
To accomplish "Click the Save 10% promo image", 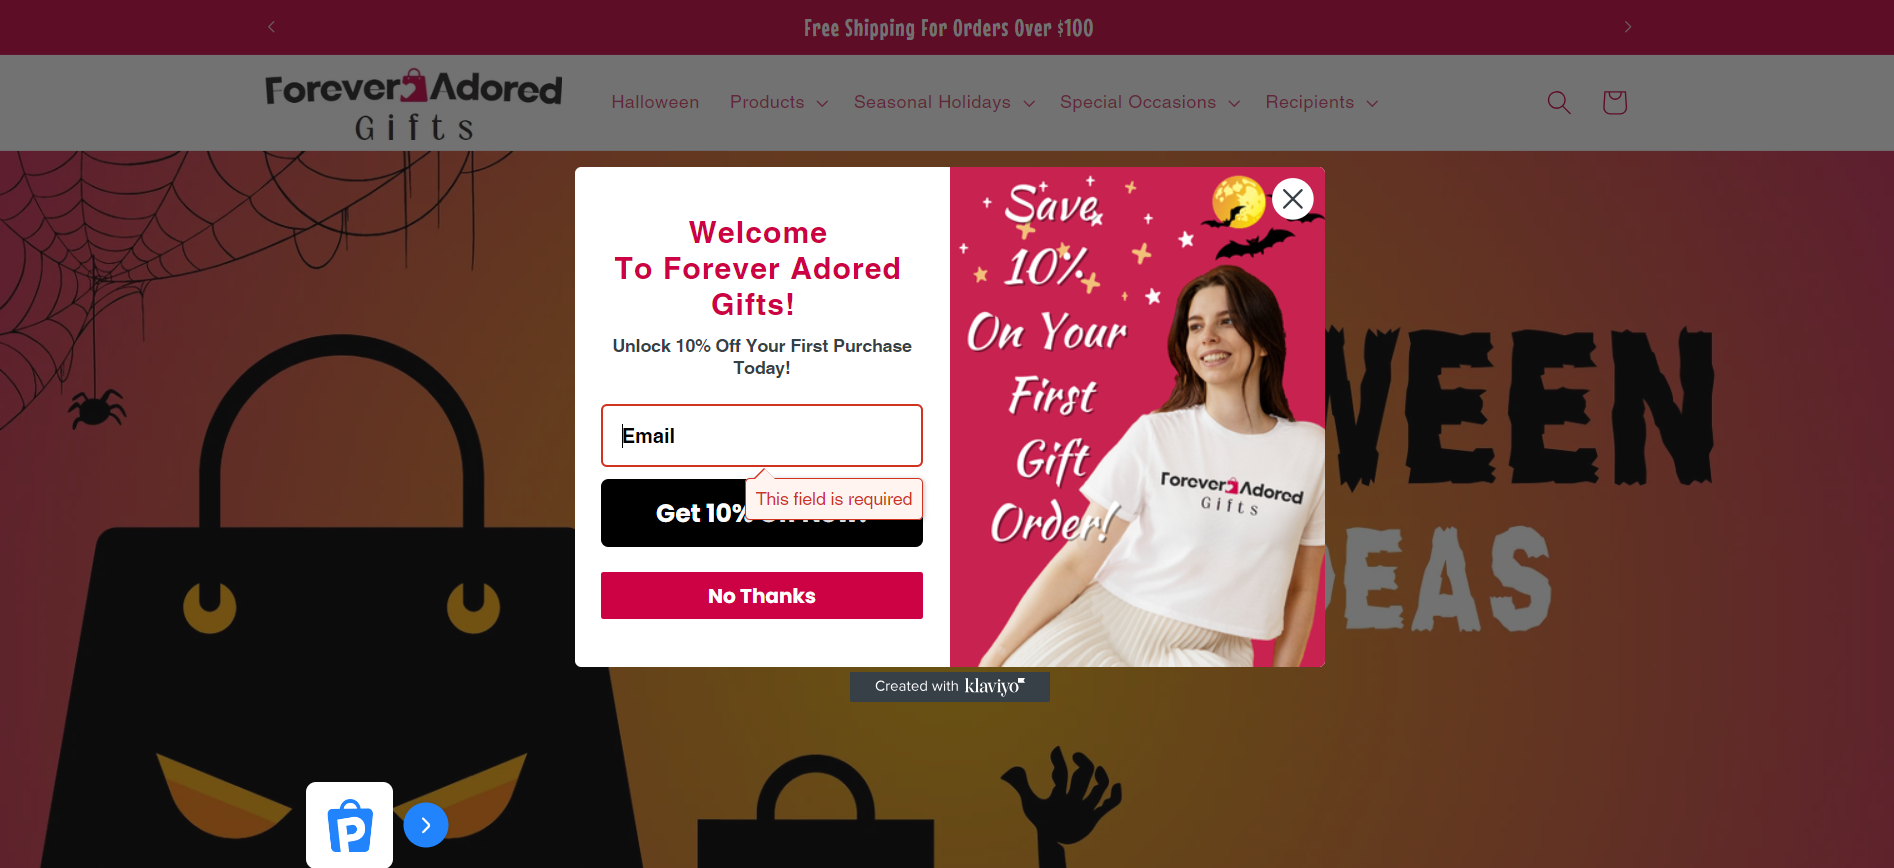I will tap(1137, 417).
